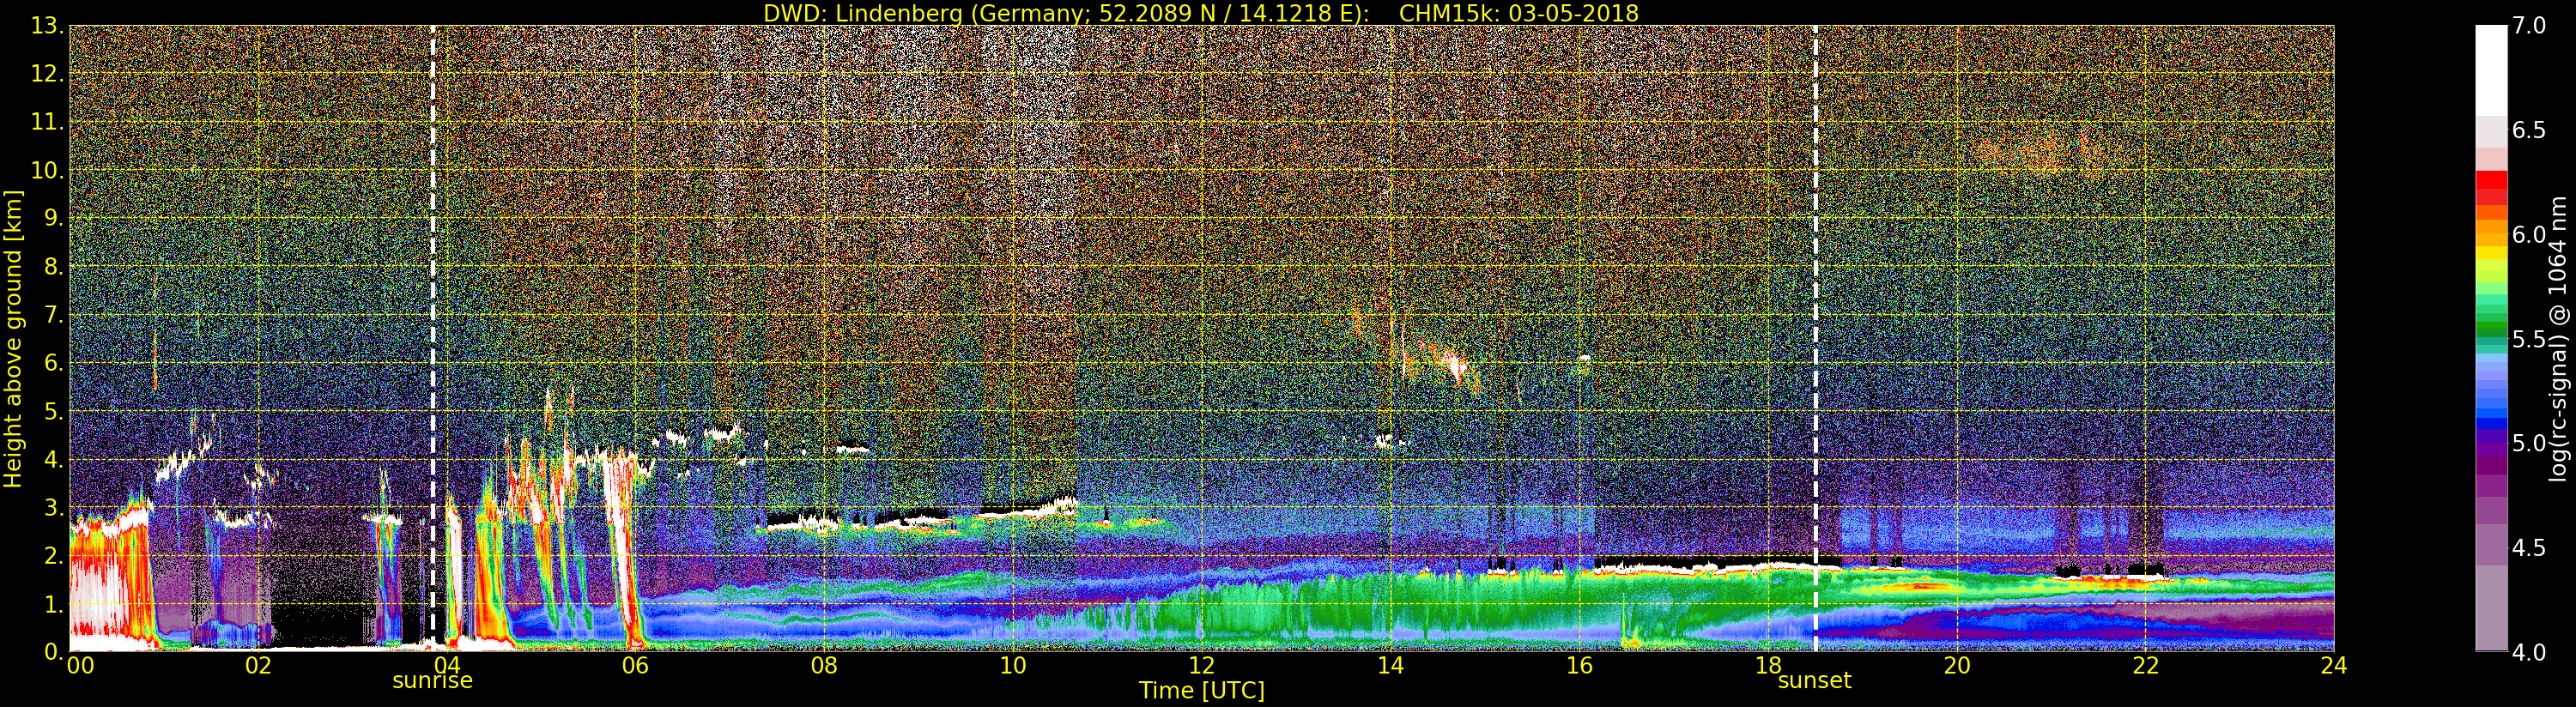Click the colorbar tick value "6.0"
2576x707 pixels.
(2529, 235)
